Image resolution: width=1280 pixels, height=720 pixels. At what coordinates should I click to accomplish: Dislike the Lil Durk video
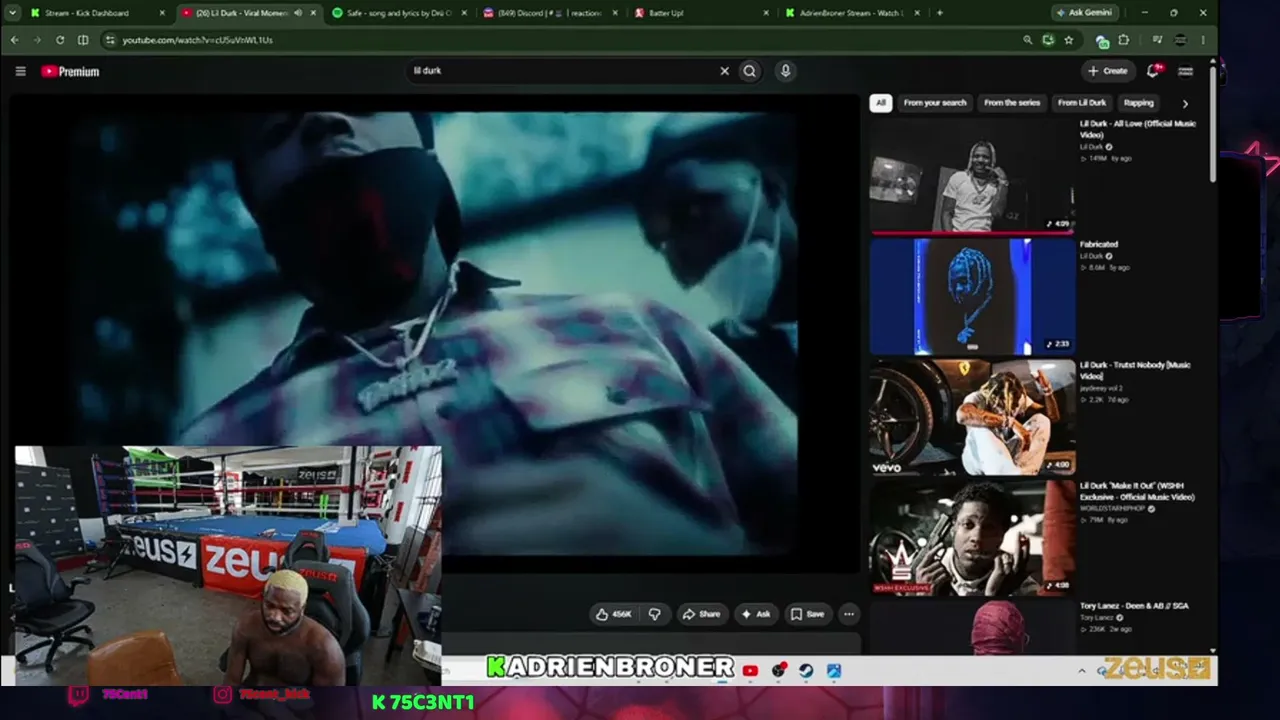click(655, 614)
